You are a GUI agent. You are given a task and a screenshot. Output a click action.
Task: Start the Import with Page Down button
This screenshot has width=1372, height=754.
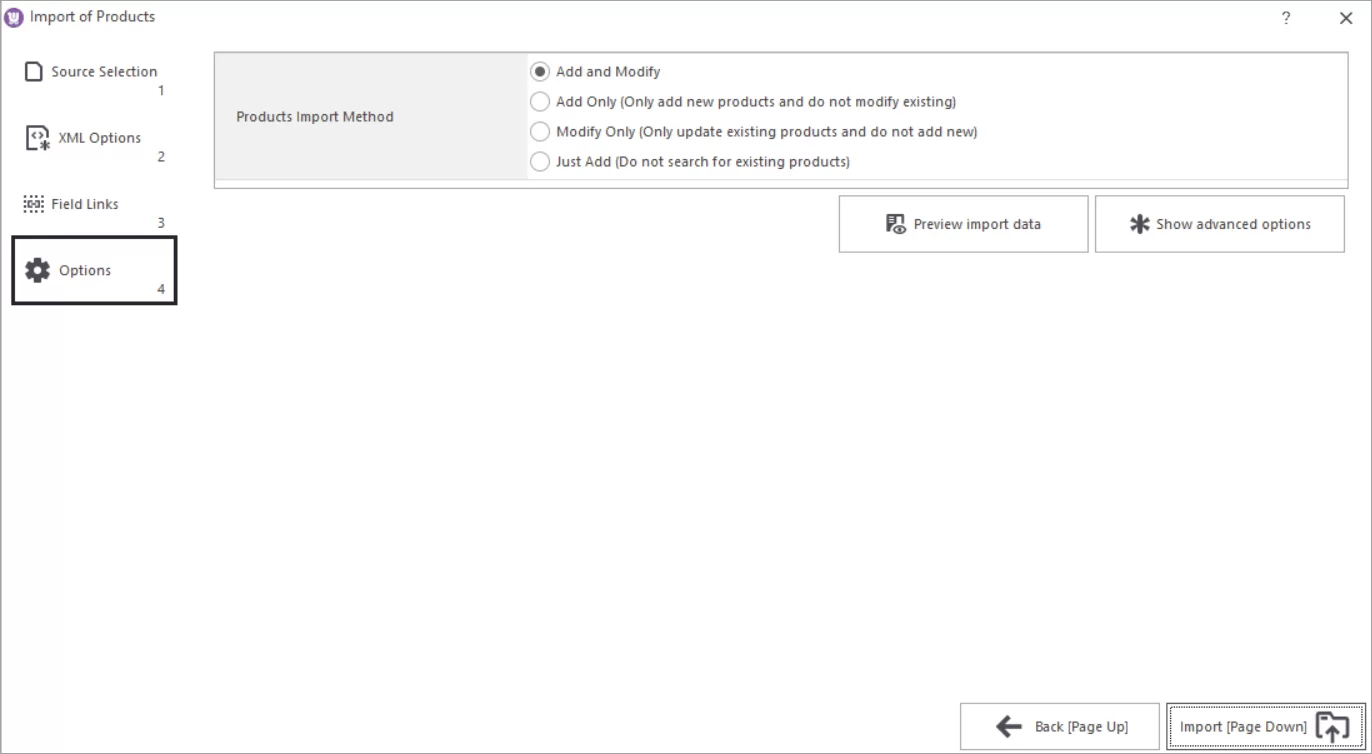point(1242,727)
